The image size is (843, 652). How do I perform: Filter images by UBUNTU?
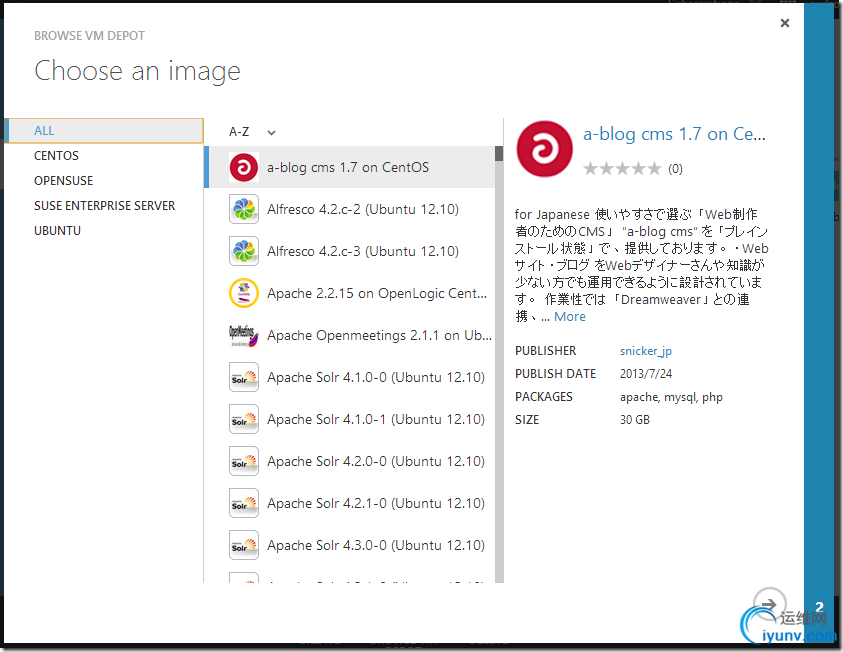point(58,231)
